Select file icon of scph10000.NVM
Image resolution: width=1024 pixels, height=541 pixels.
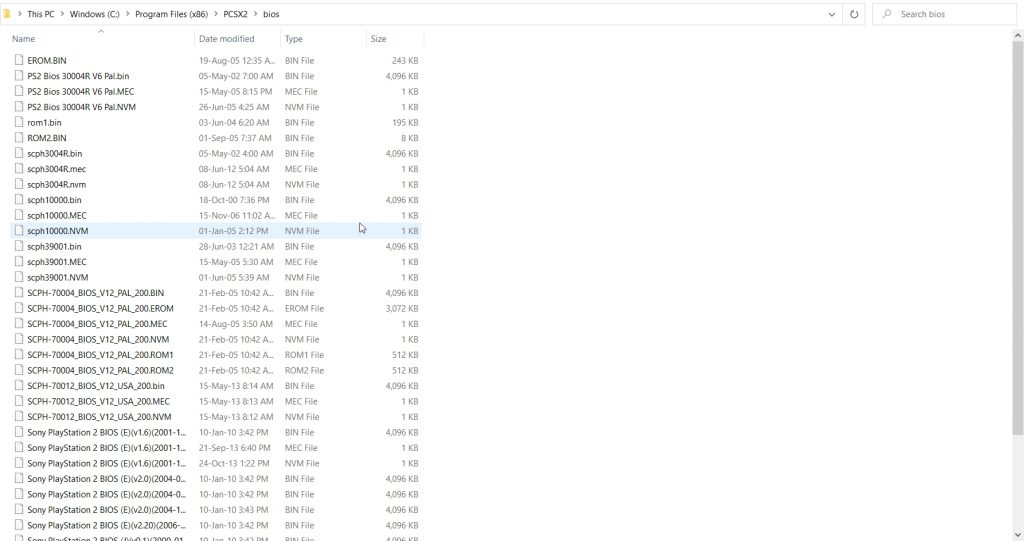(x=19, y=231)
